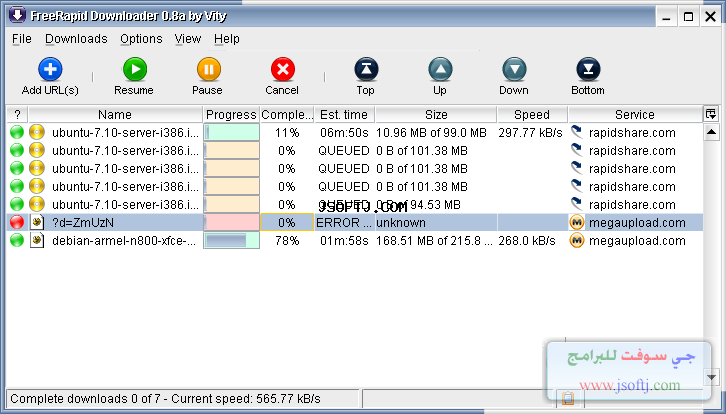
Task: Click 168.51 MB of 215.8 size cell
Action: coord(434,241)
